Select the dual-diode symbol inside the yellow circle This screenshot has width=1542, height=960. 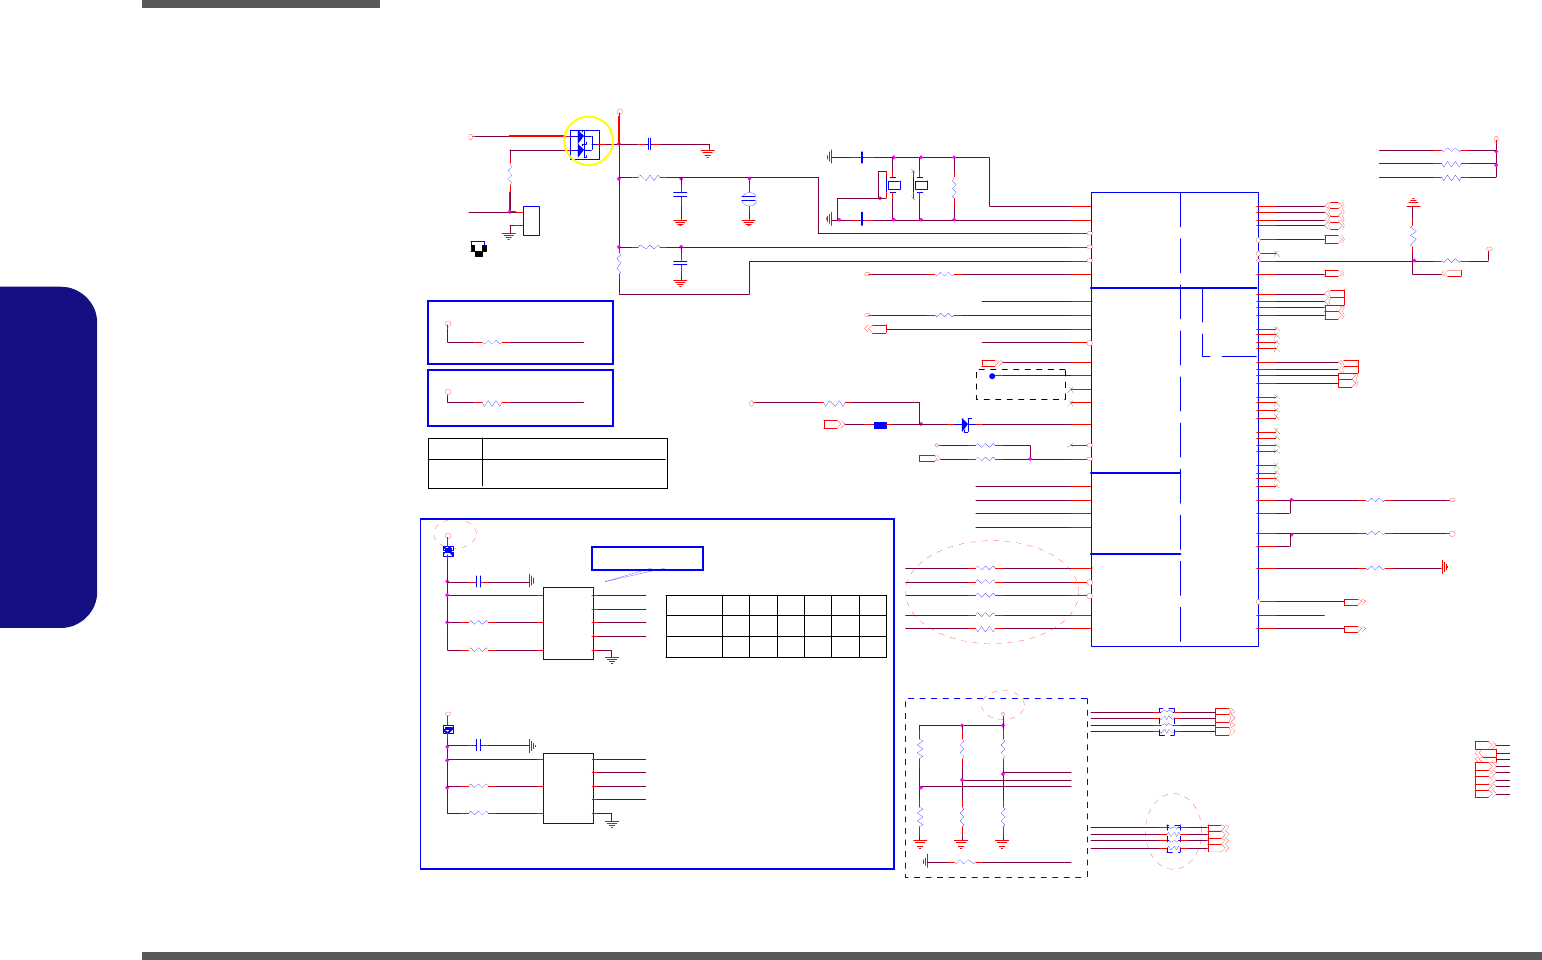(583, 143)
